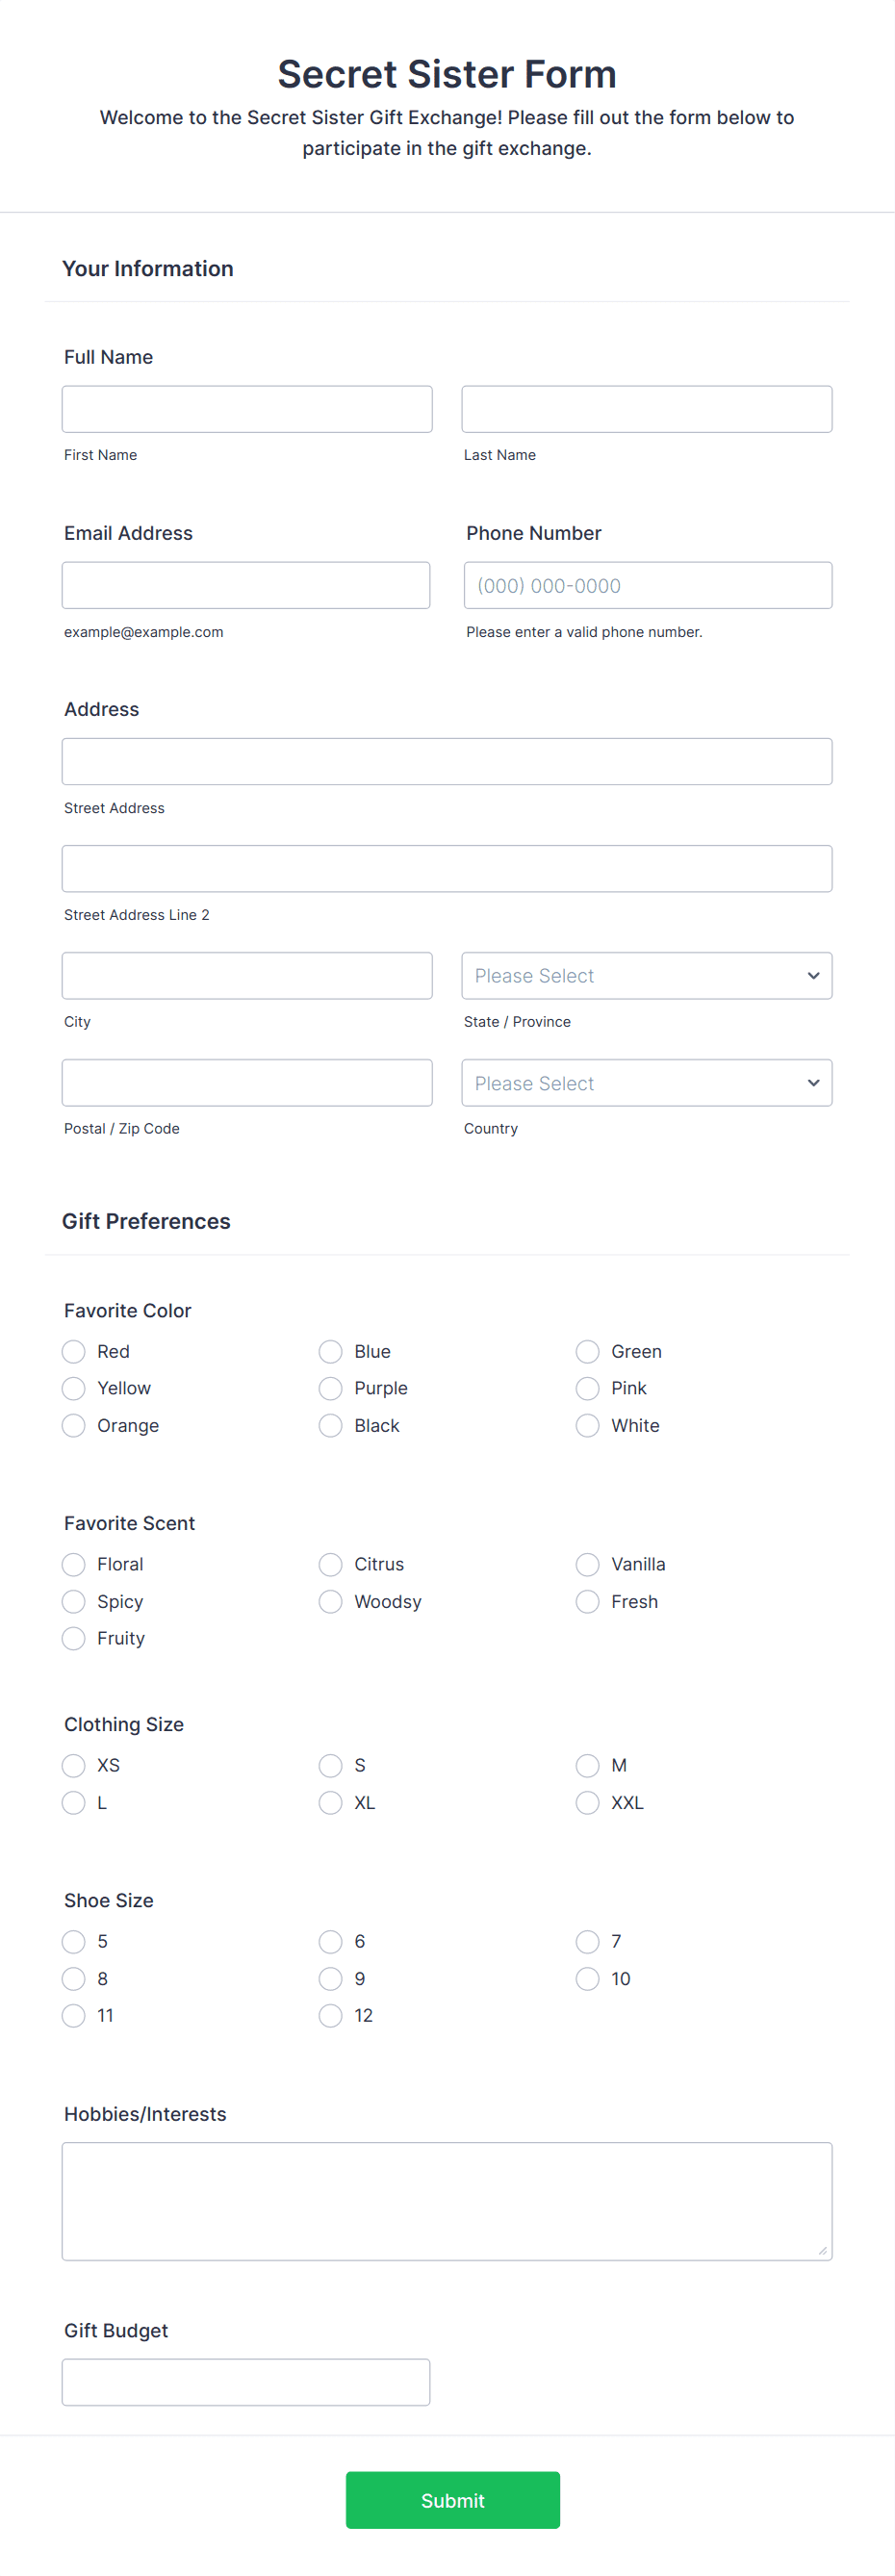Screen dimensions: 895x2576
Task: Click the Phone Number field
Action: [648, 585]
